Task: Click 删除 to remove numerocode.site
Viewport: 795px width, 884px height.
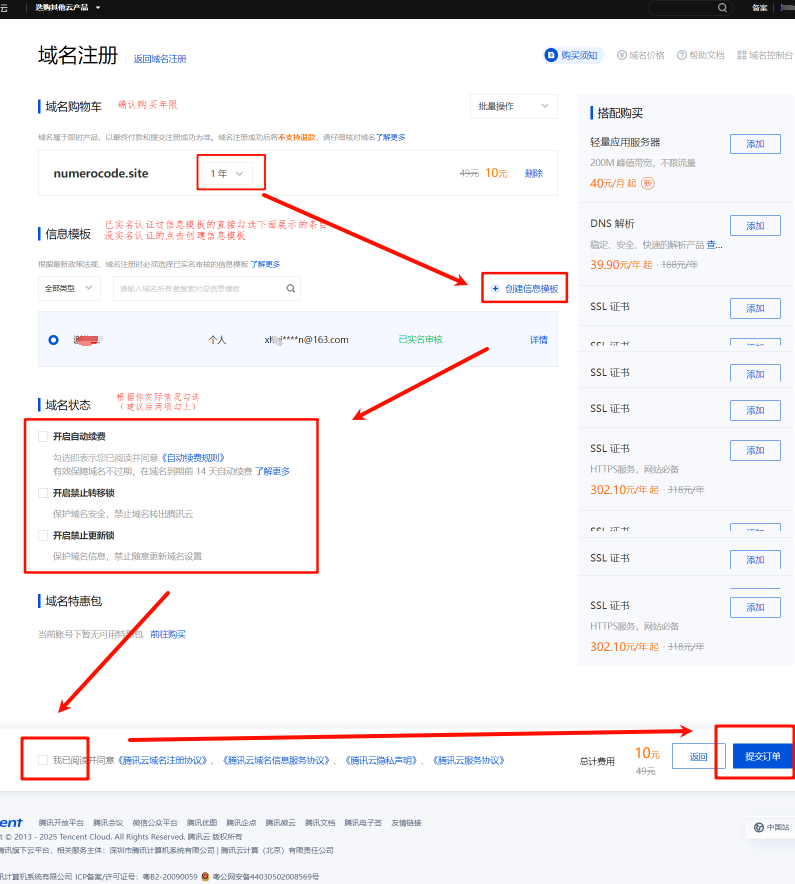Action: coord(533,173)
